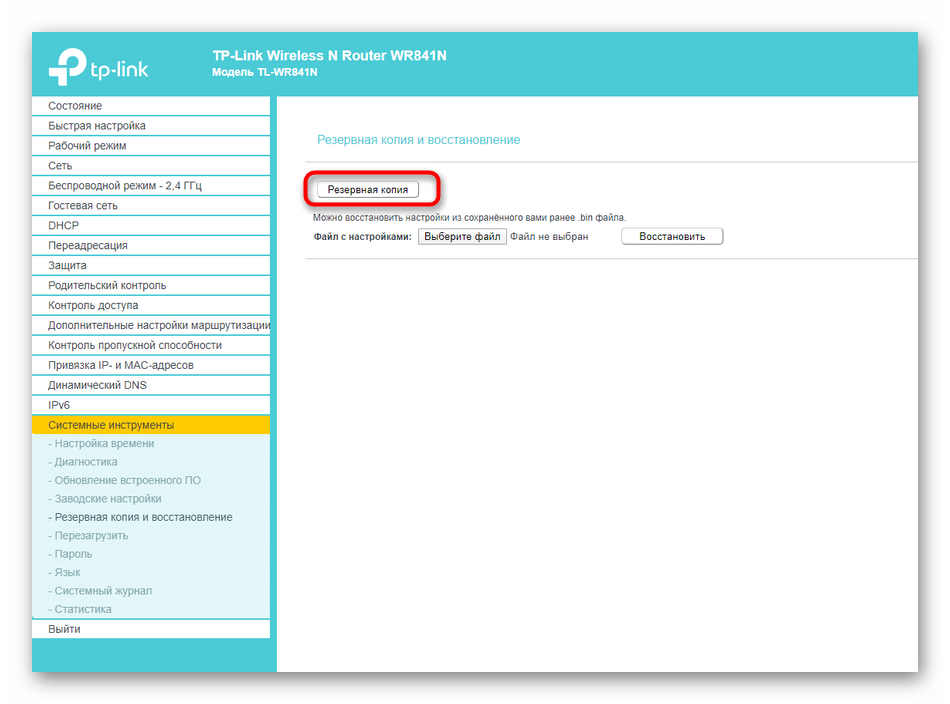Screen dimensions: 950x704
Task: Click the Восстановить restore button
Action: (671, 237)
